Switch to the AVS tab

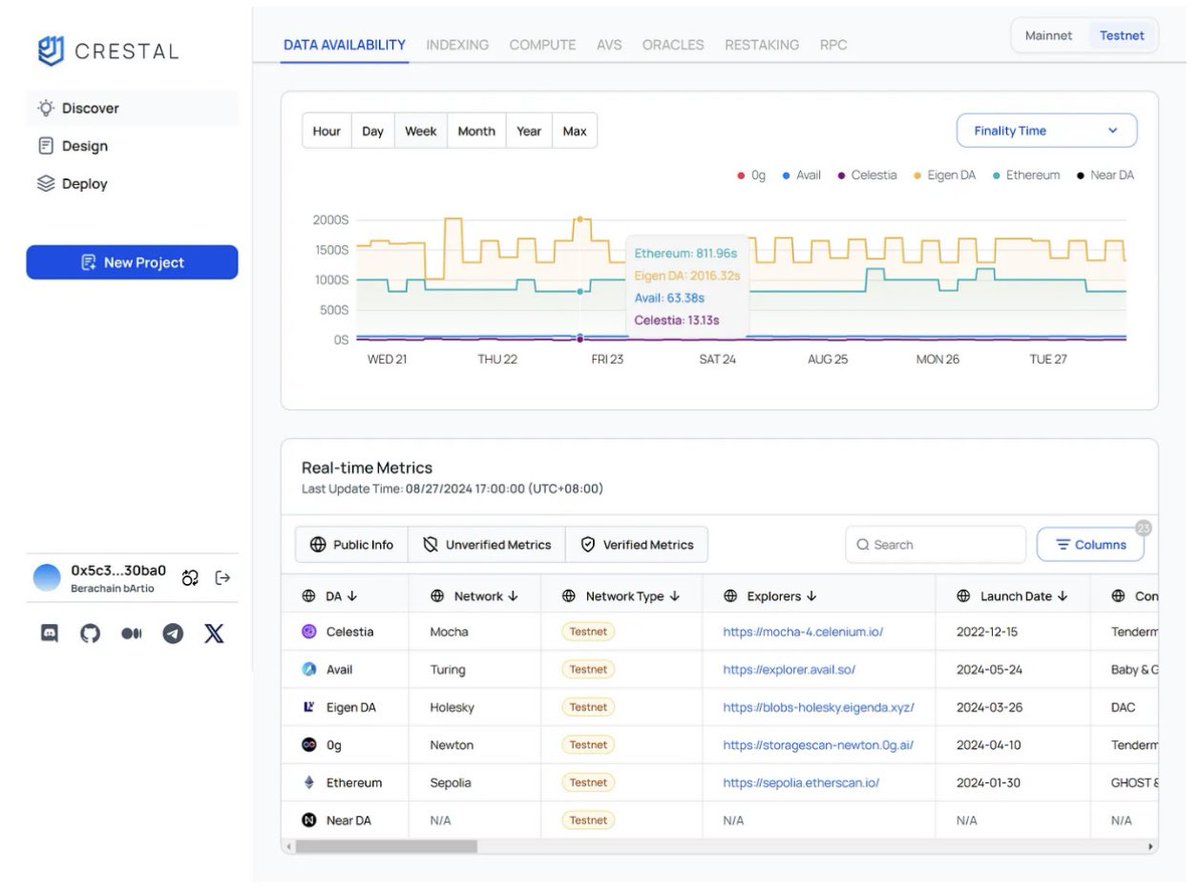coord(609,45)
